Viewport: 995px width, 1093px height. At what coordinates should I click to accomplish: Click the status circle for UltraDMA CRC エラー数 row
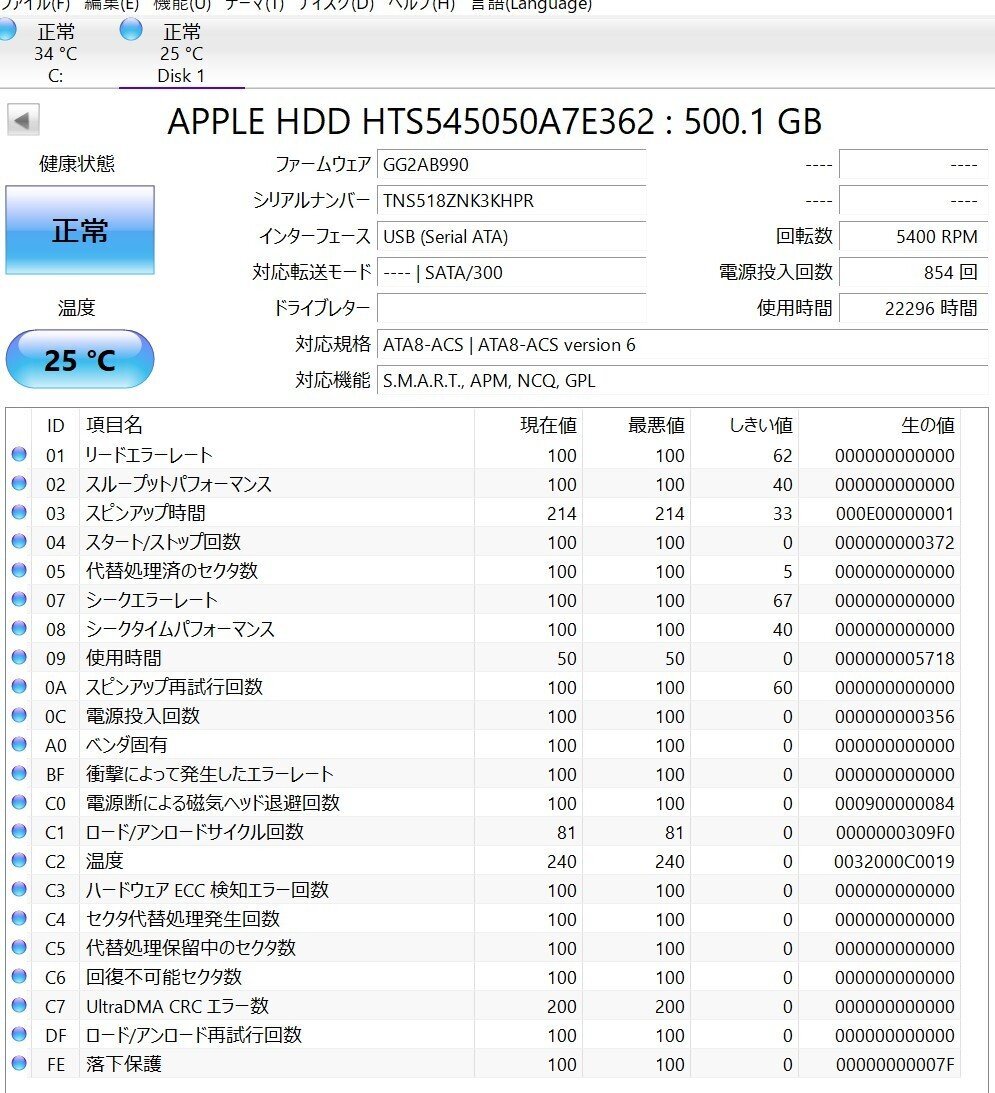(x=19, y=1005)
